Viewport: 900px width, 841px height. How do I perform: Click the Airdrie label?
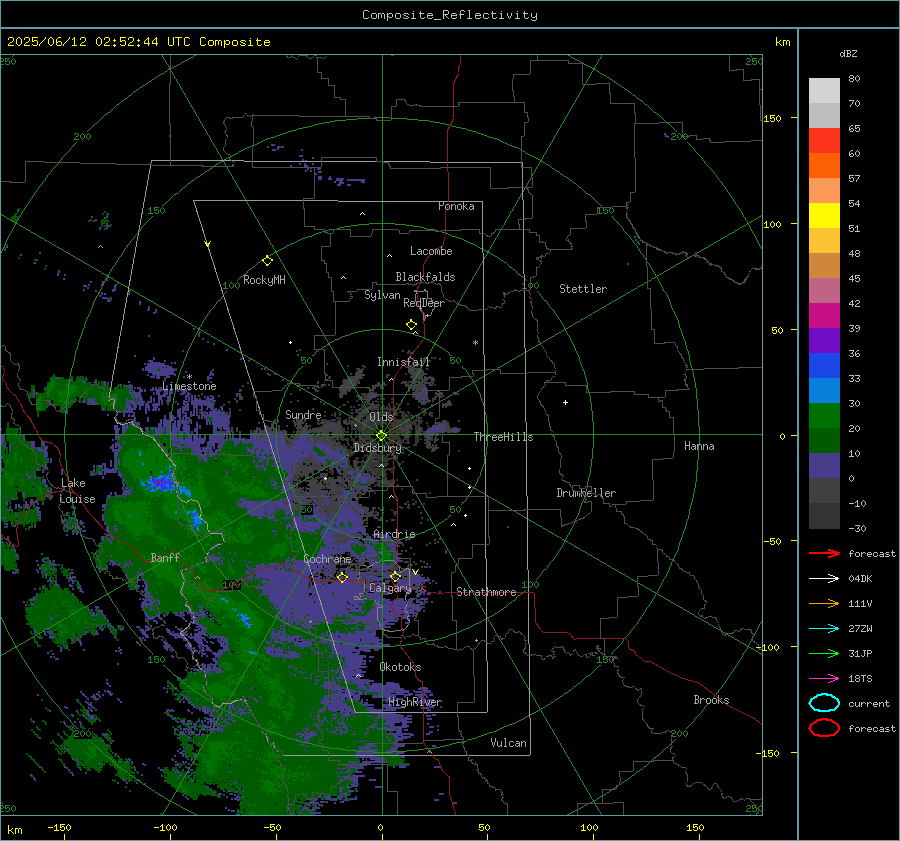[394, 534]
